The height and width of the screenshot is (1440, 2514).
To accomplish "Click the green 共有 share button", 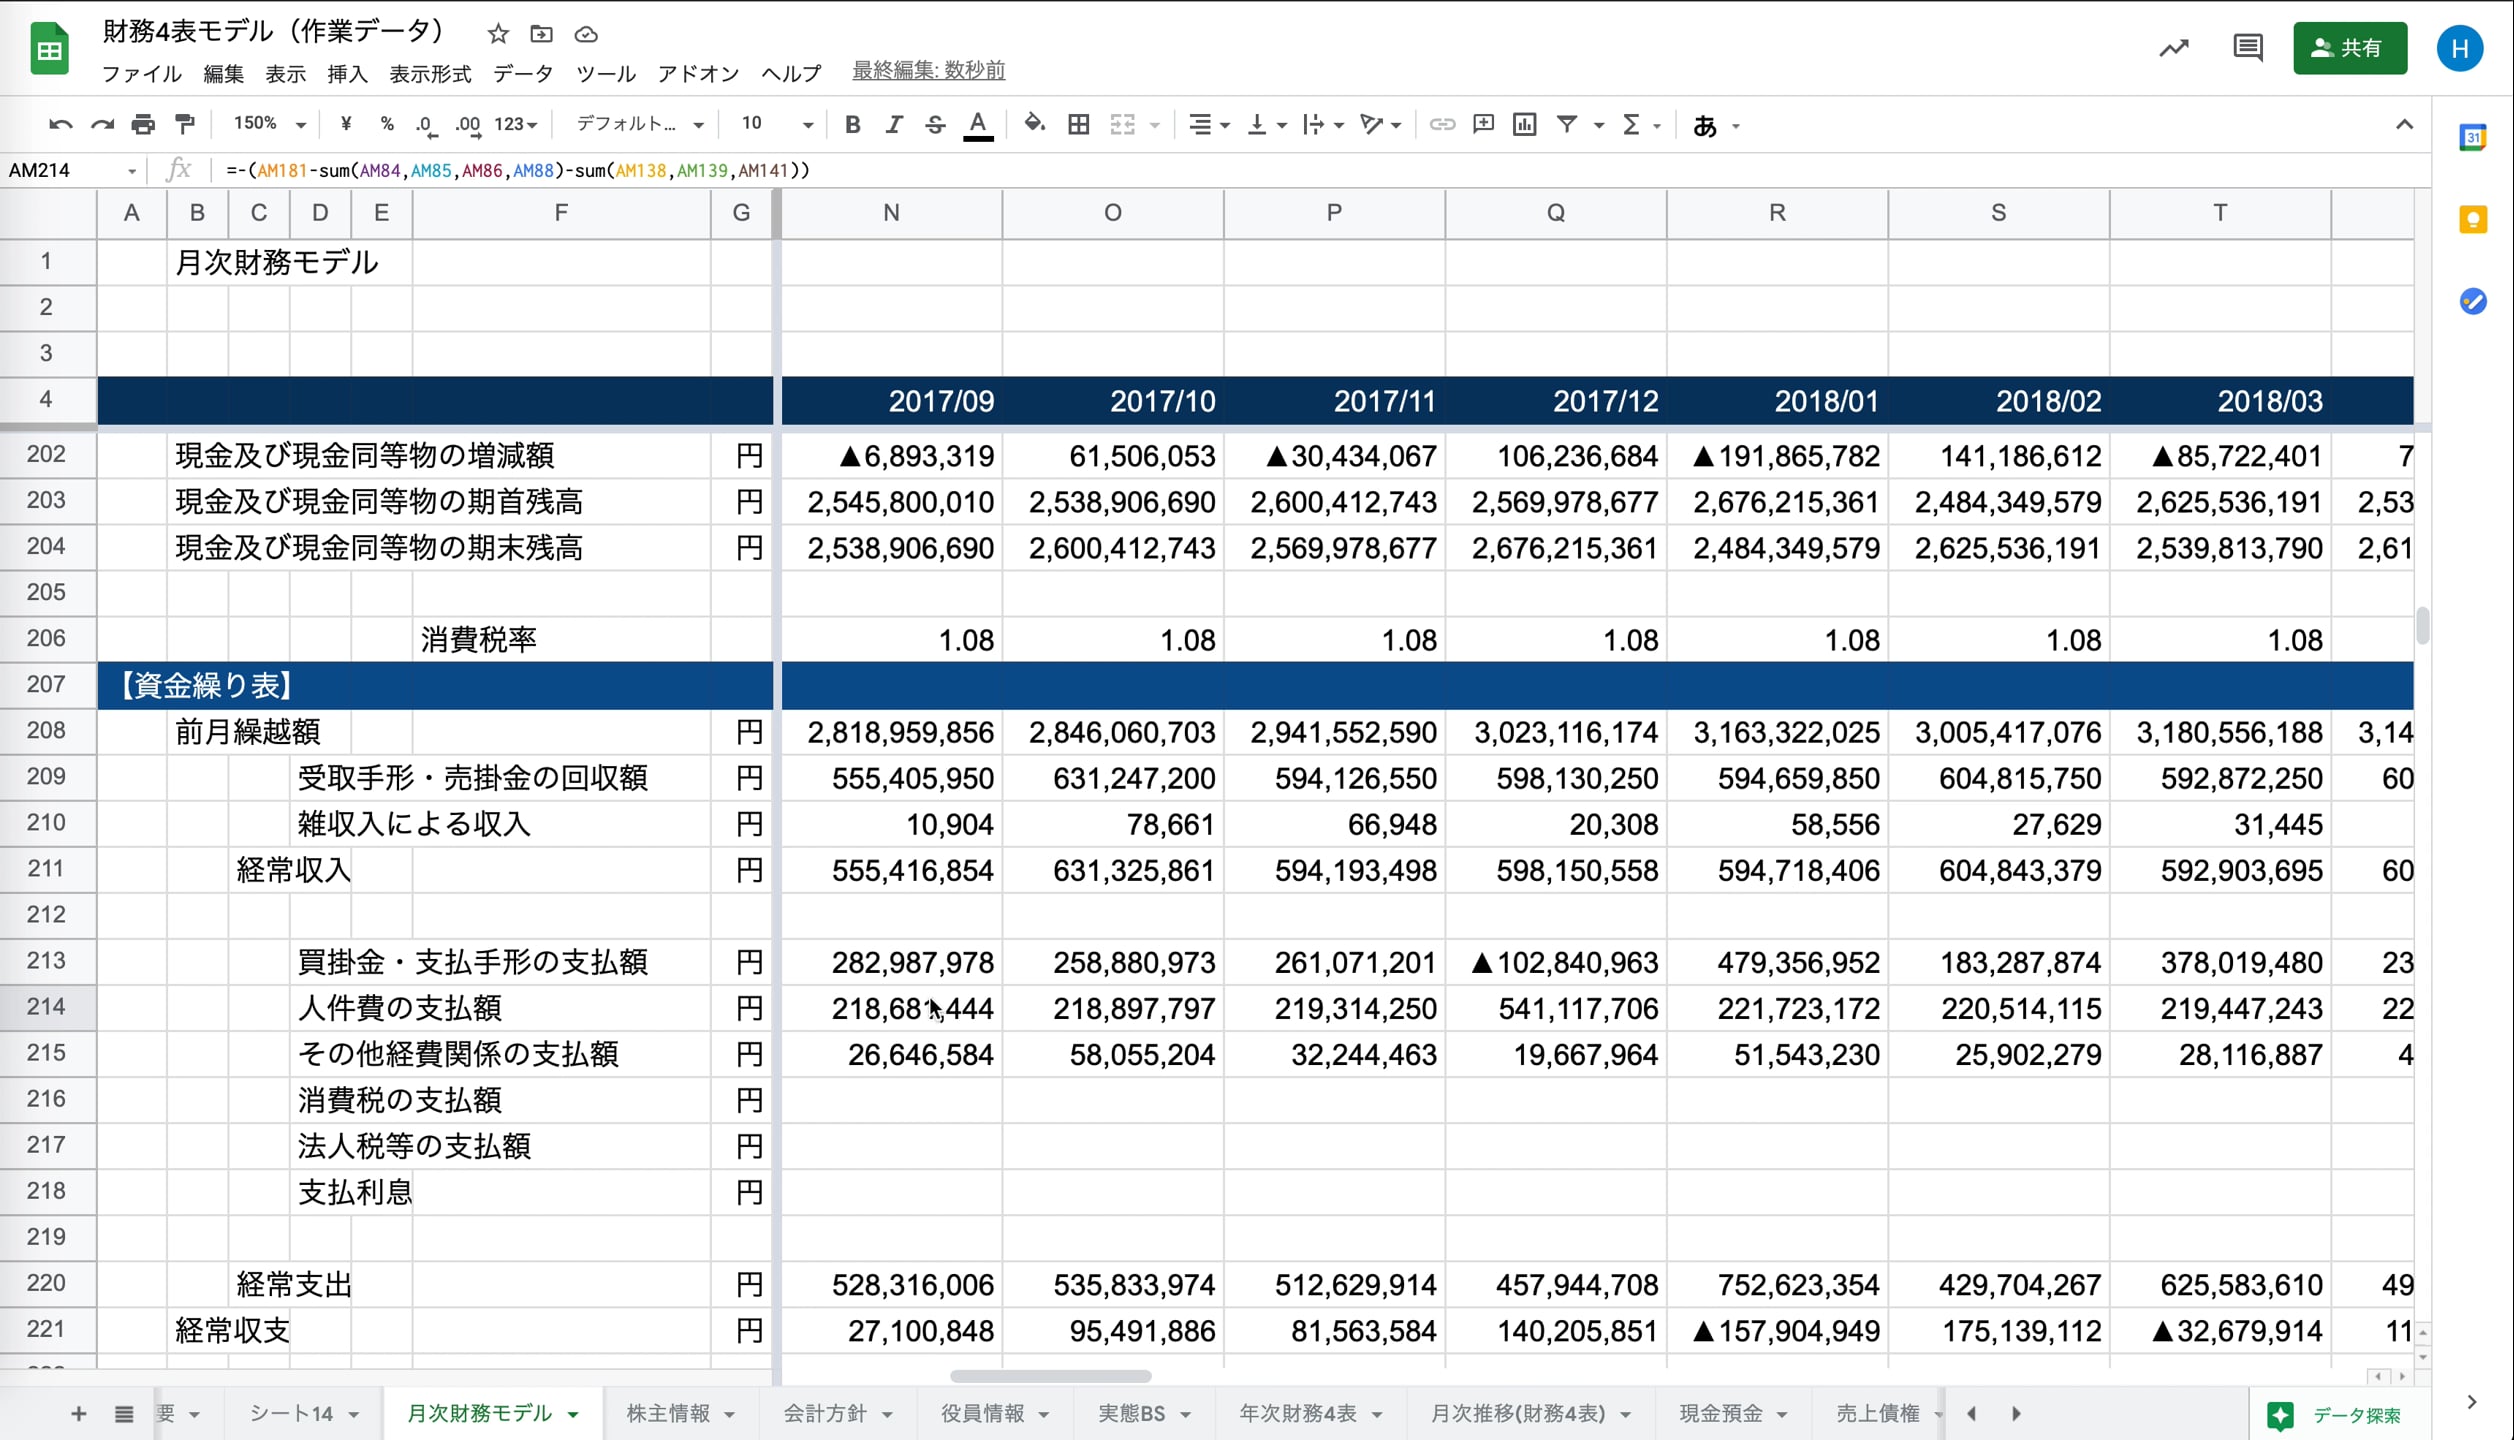I will pyautogui.click(x=2349, y=48).
